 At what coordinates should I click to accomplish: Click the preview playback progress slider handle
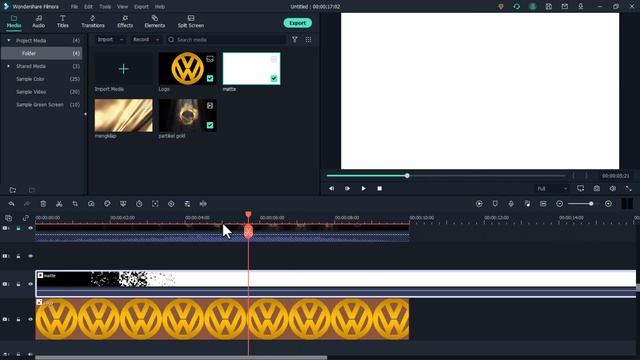(x=407, y=176)
